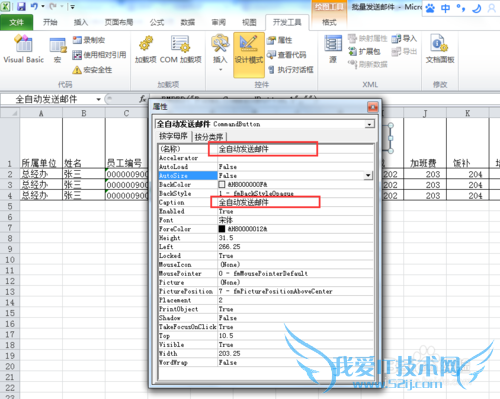Switch to Review (审阅) tab
This screenshot has width=500, height=399.
coord(219,22)
